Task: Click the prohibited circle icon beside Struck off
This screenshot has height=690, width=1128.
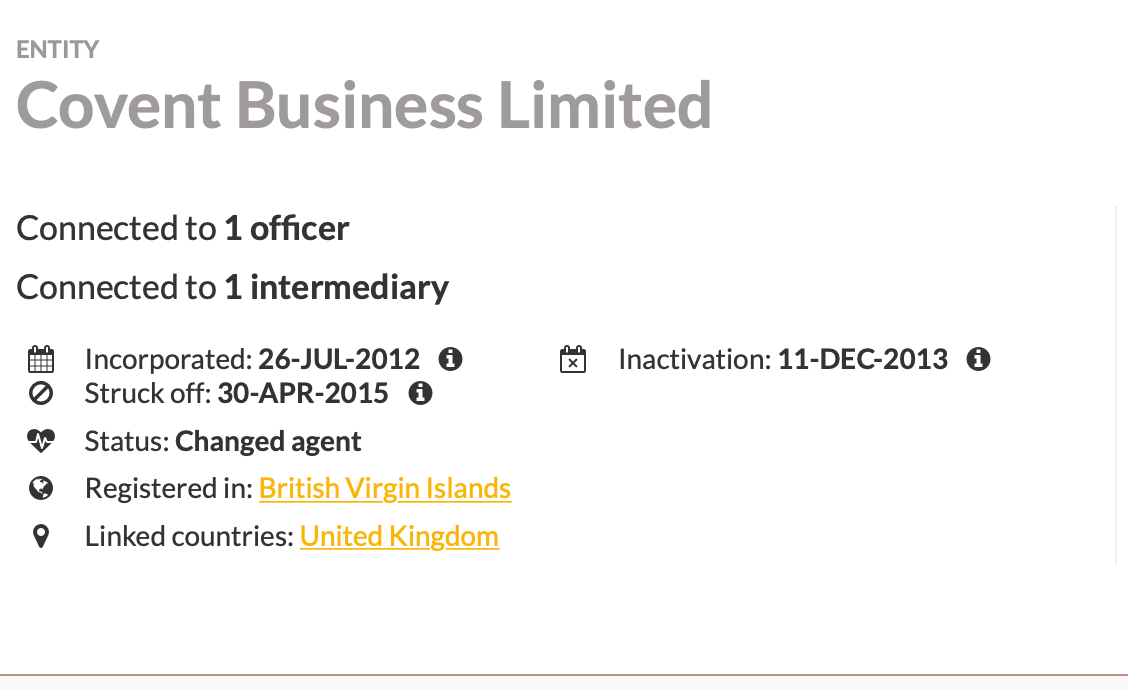Action: [x=41, y=393]
